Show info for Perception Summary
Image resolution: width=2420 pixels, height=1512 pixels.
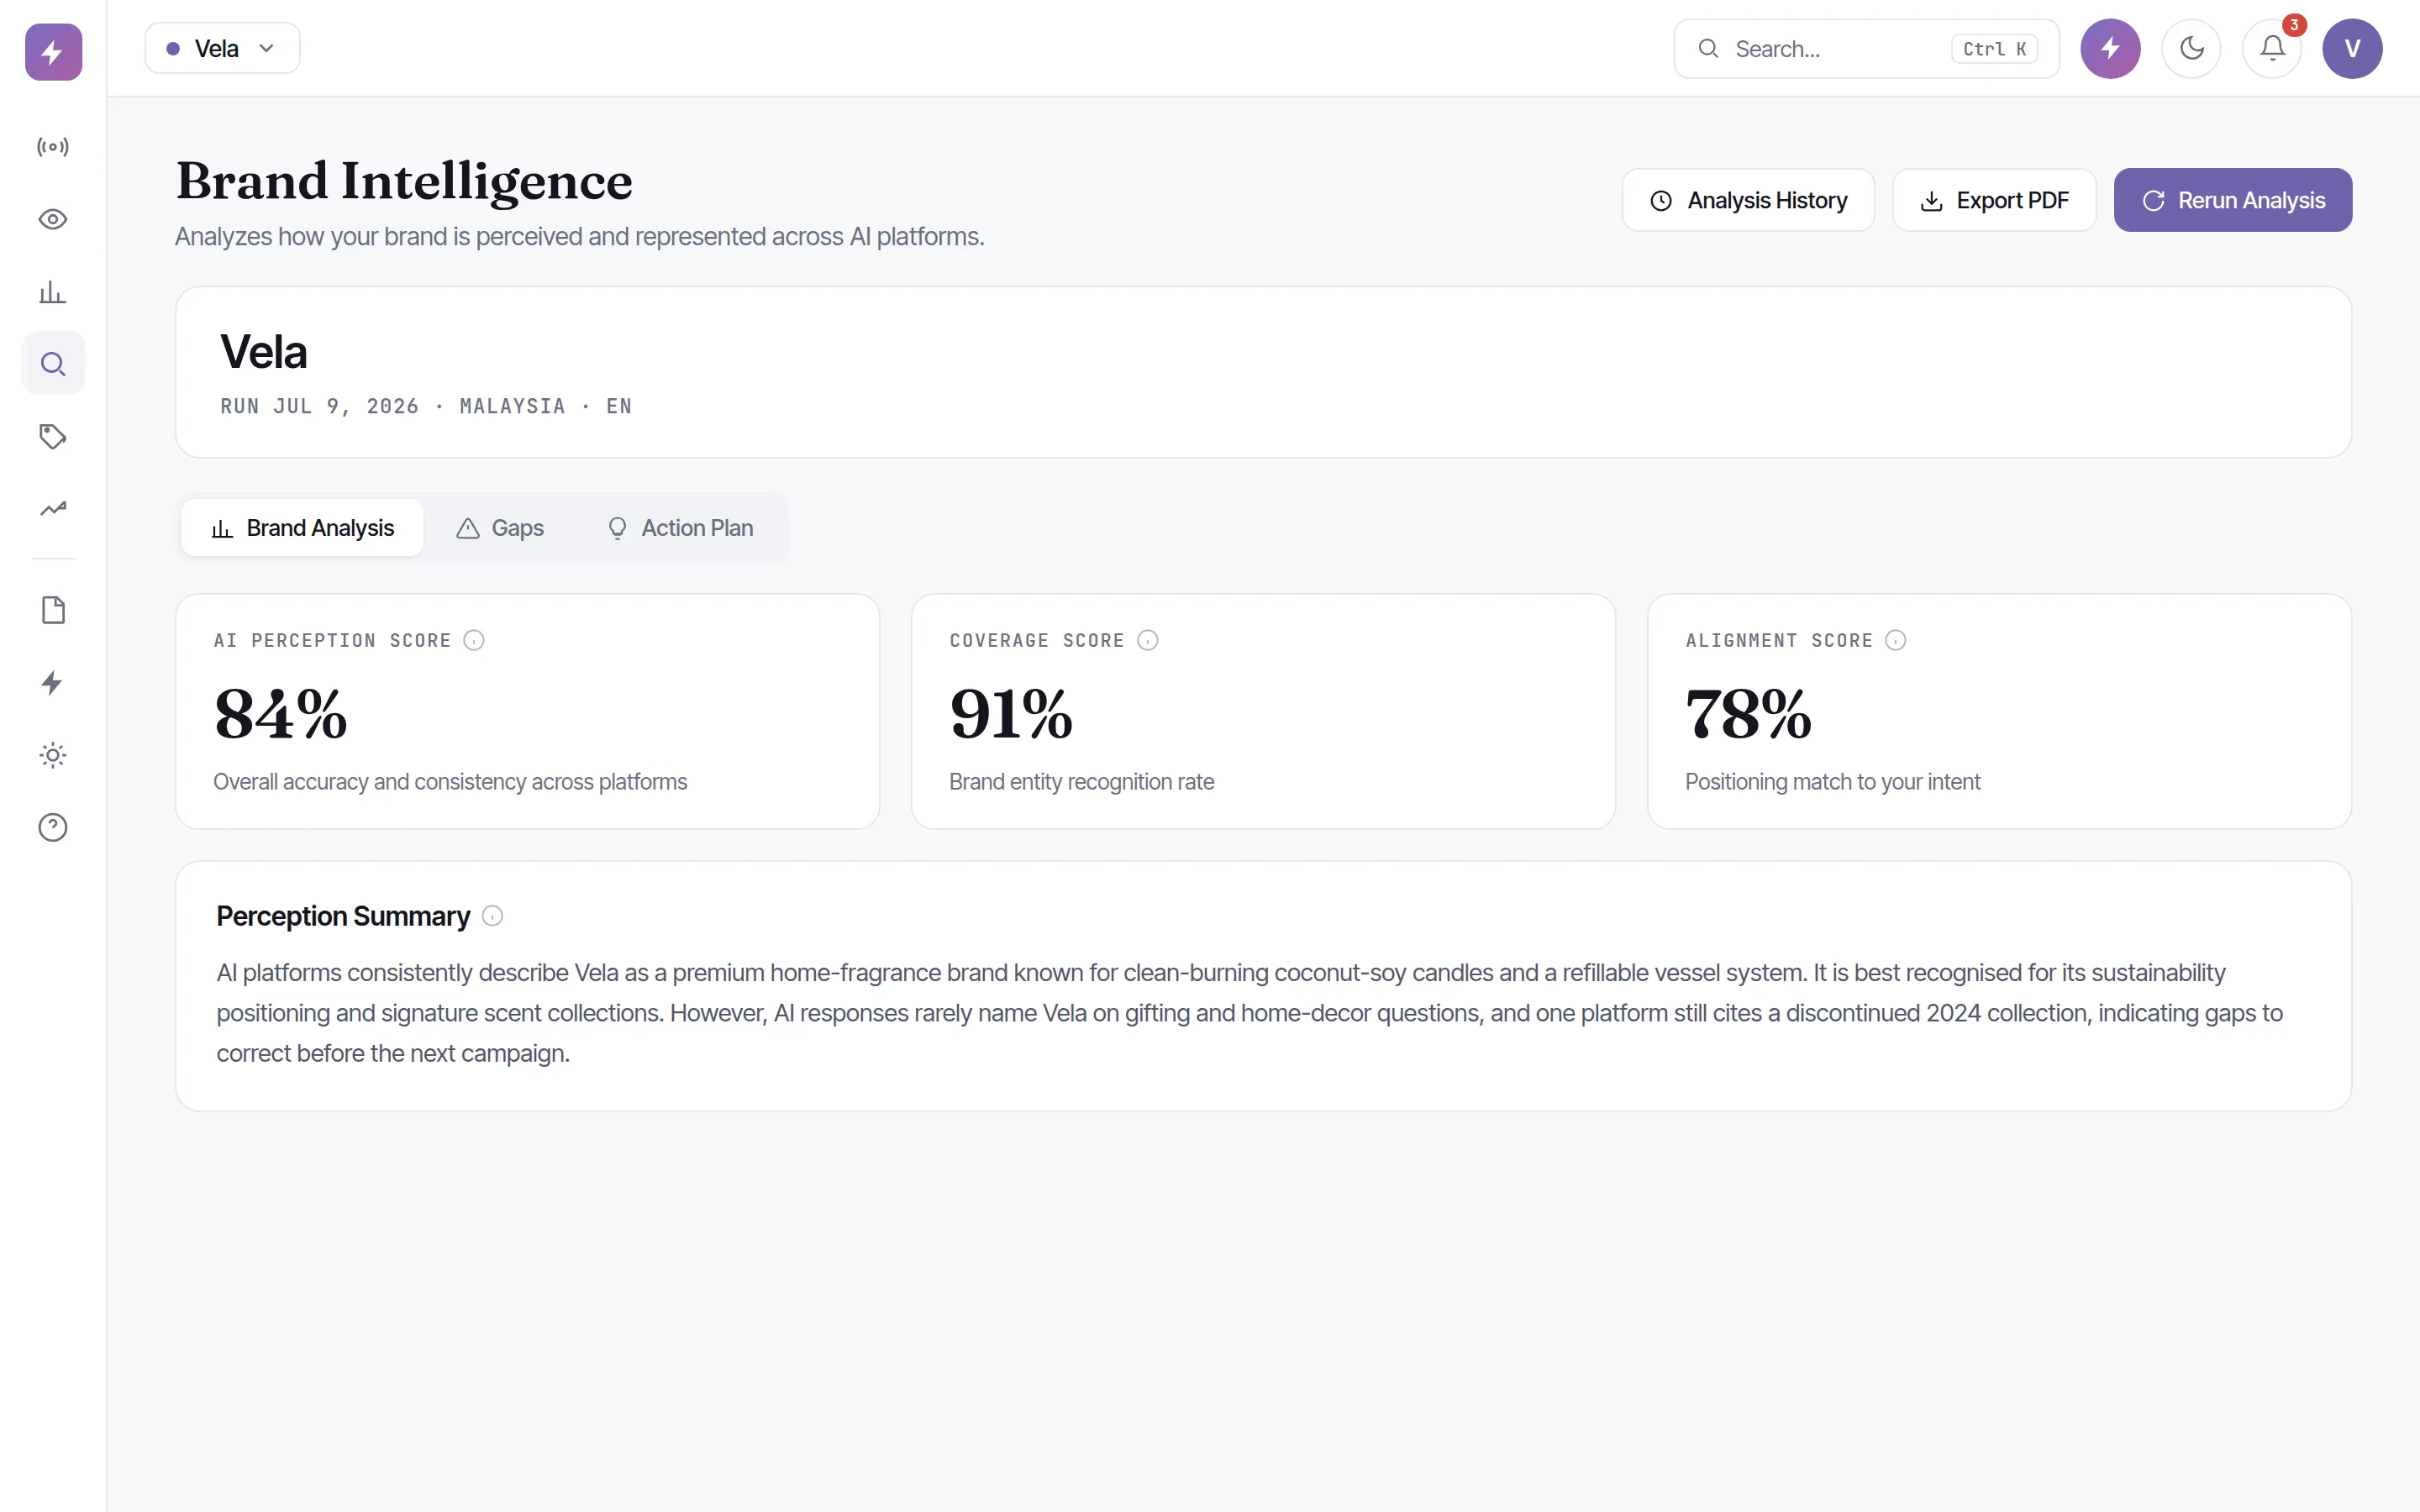pos(492,916)
